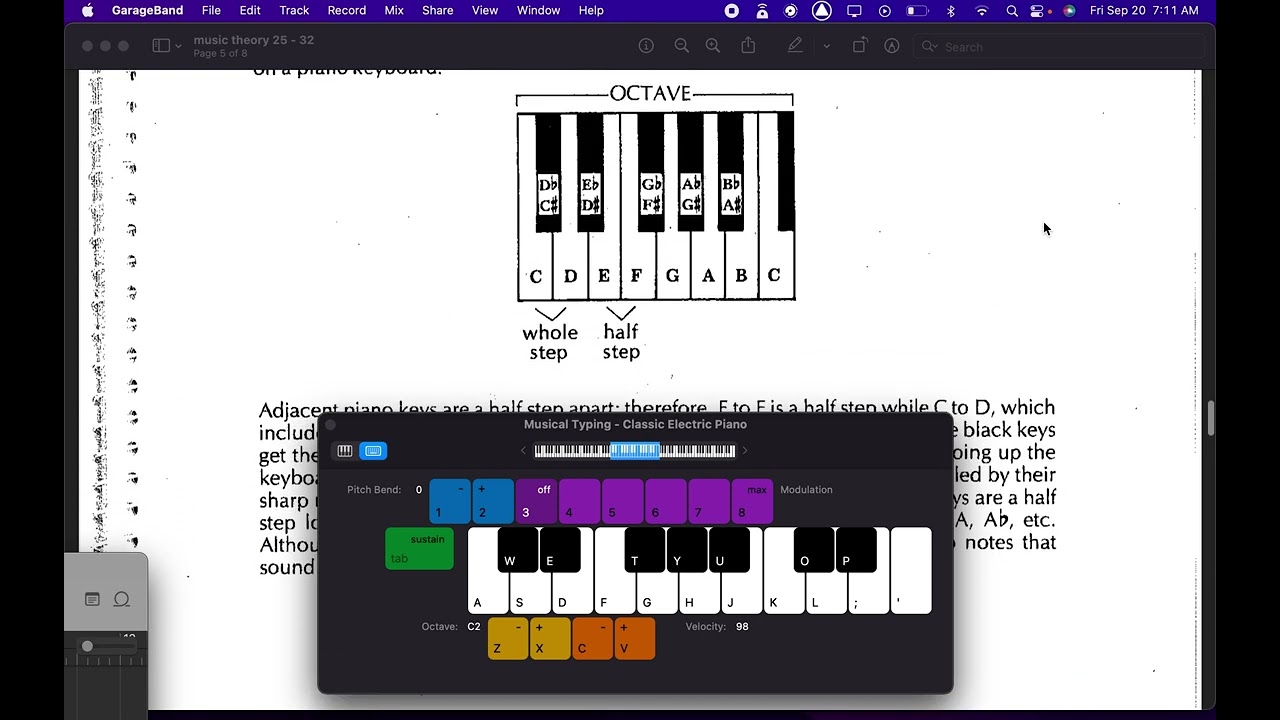Click the Apple logo menu
This screenshot has width=1280, height=720.
tap(87, 10)
